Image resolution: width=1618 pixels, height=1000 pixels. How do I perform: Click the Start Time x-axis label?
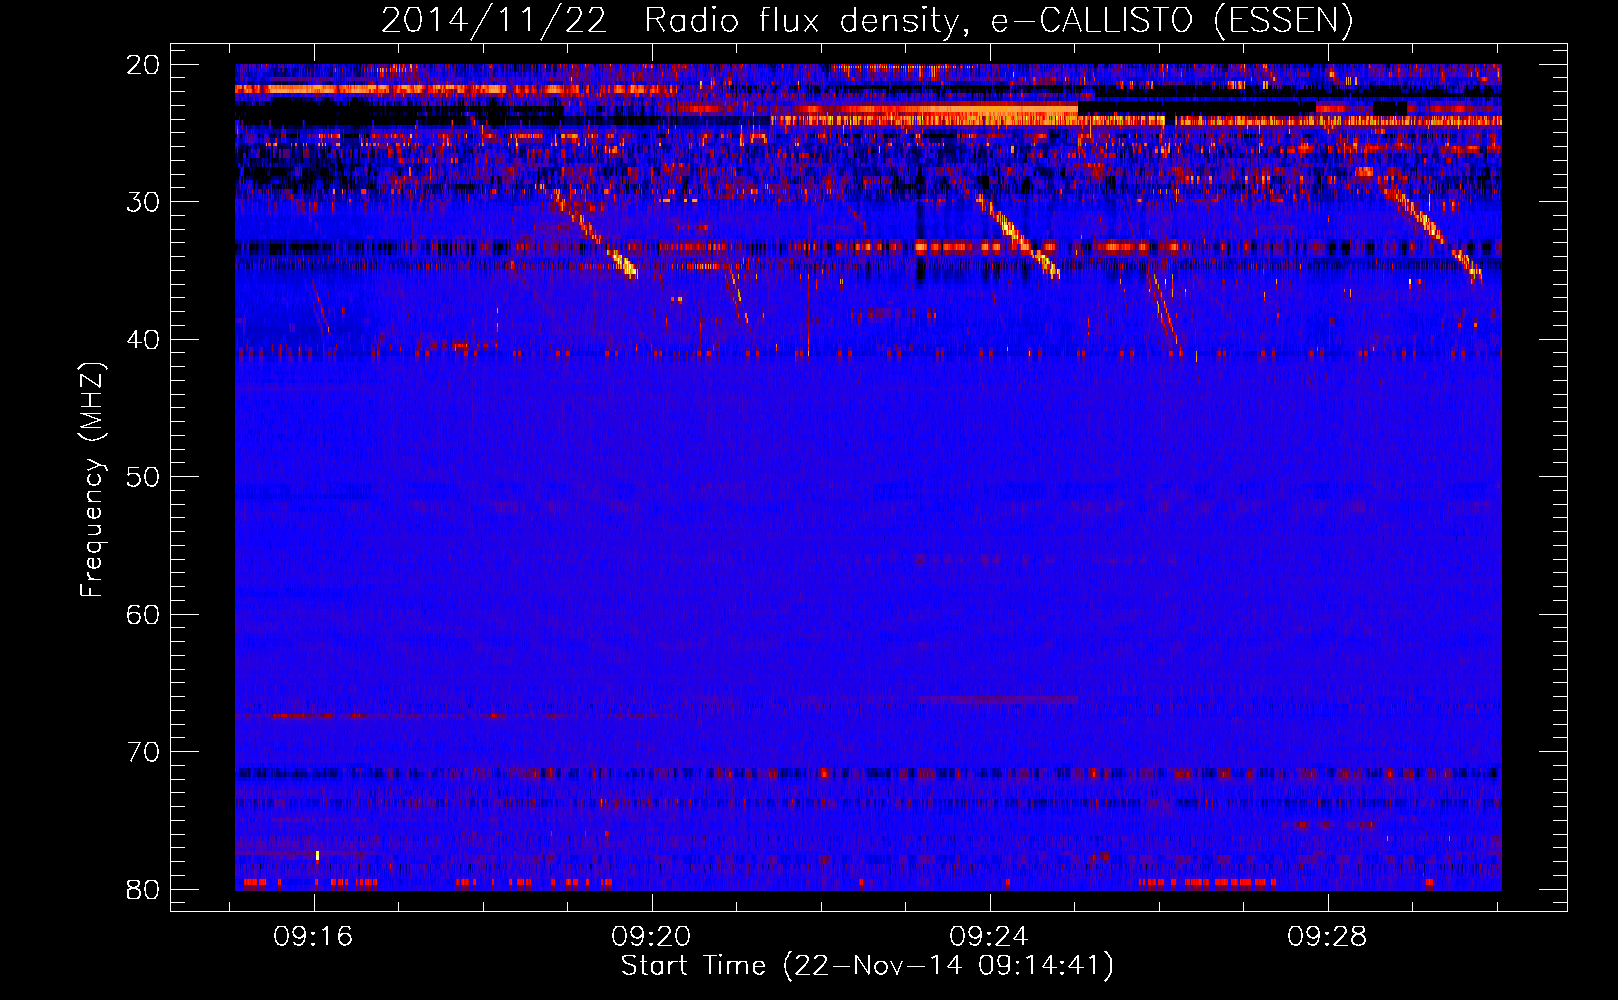pos(866,966)
